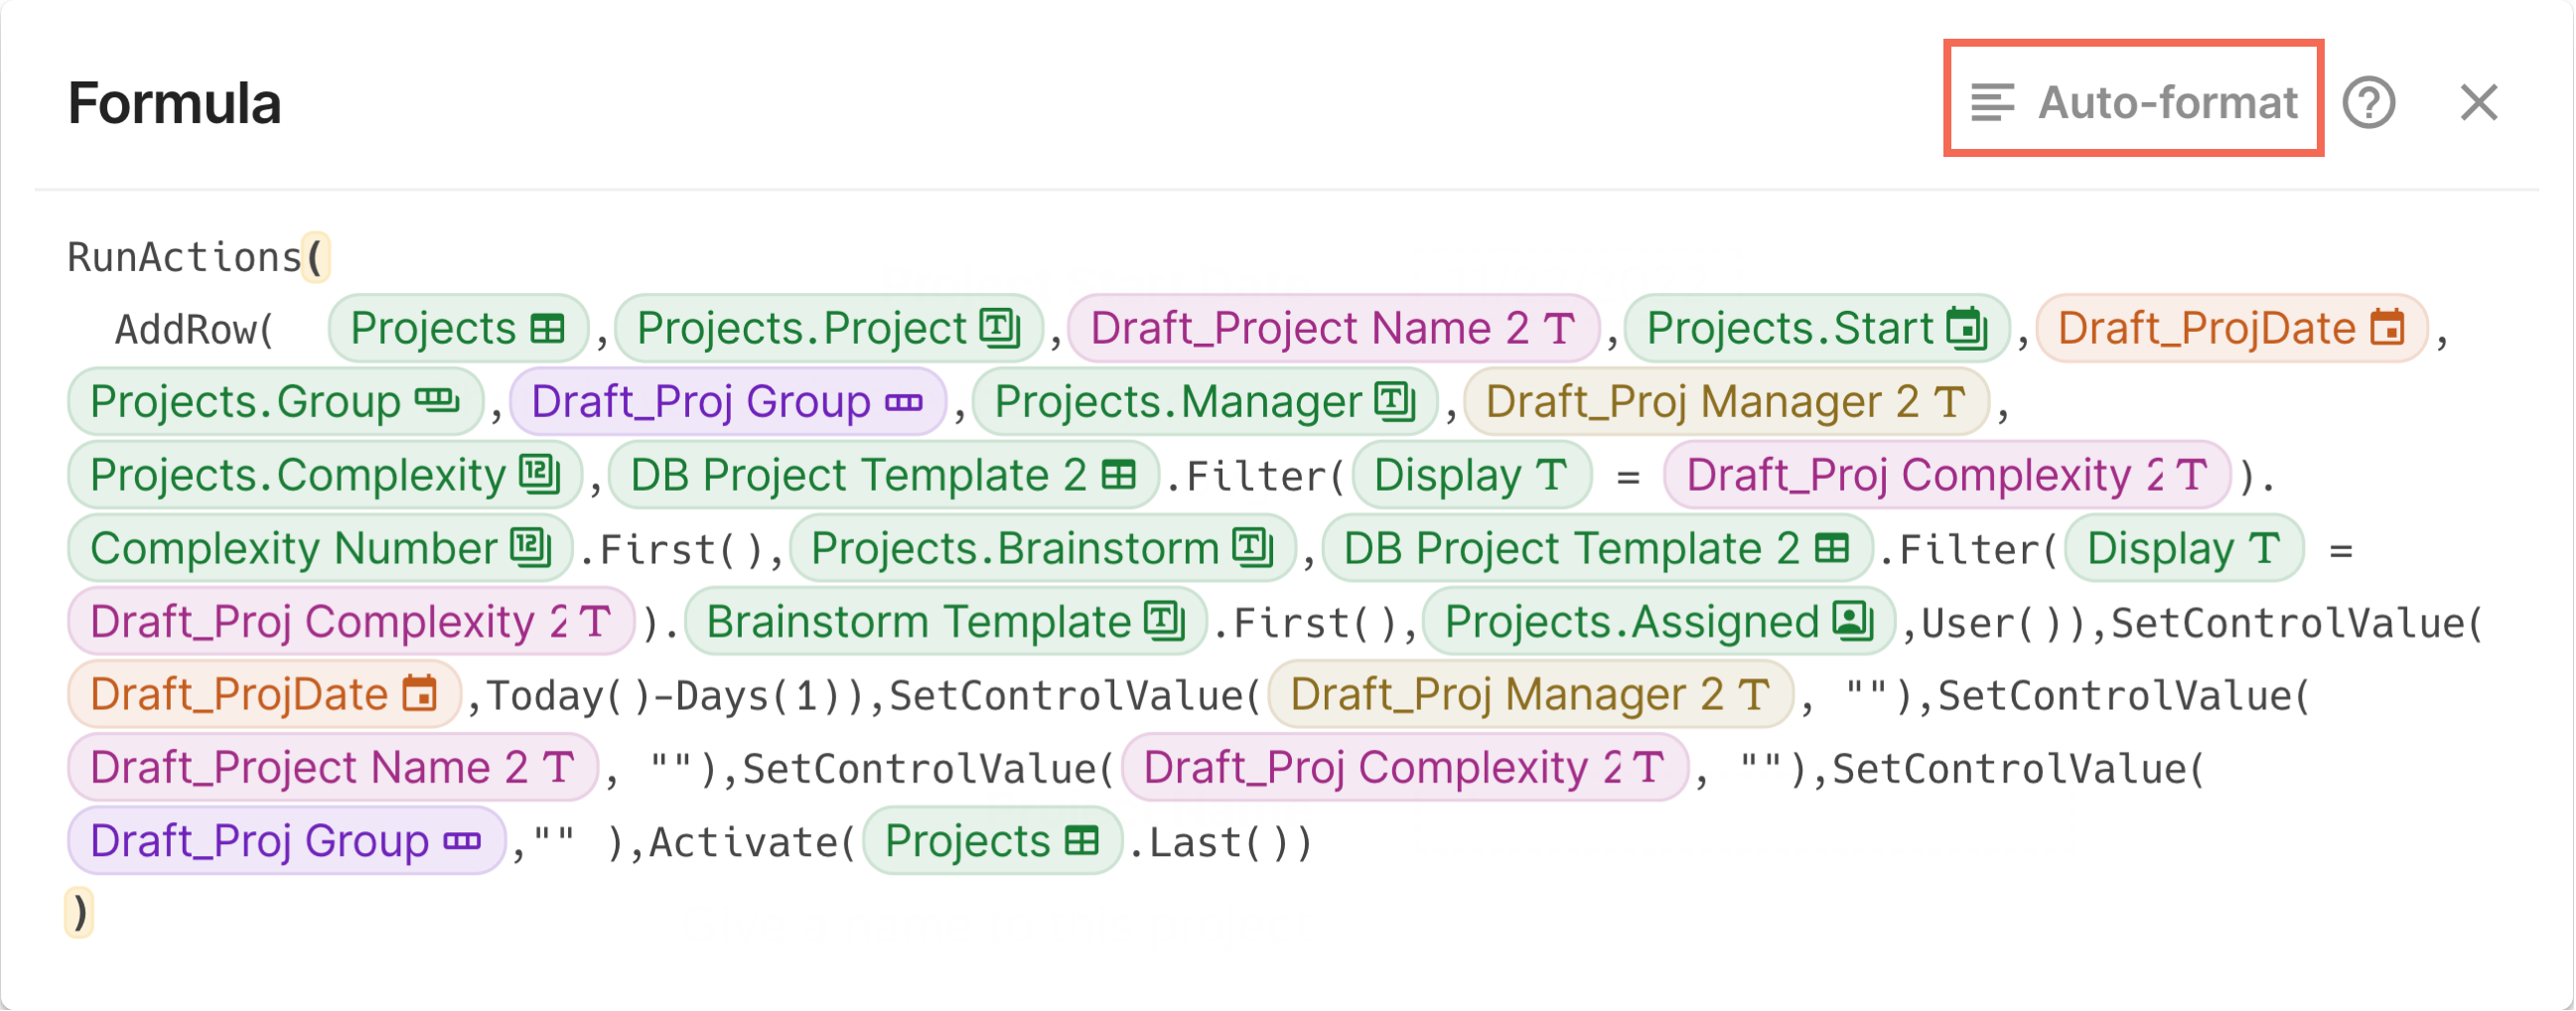Click the Formula heading text
2576x1011 pixels.
pos(174,103)
